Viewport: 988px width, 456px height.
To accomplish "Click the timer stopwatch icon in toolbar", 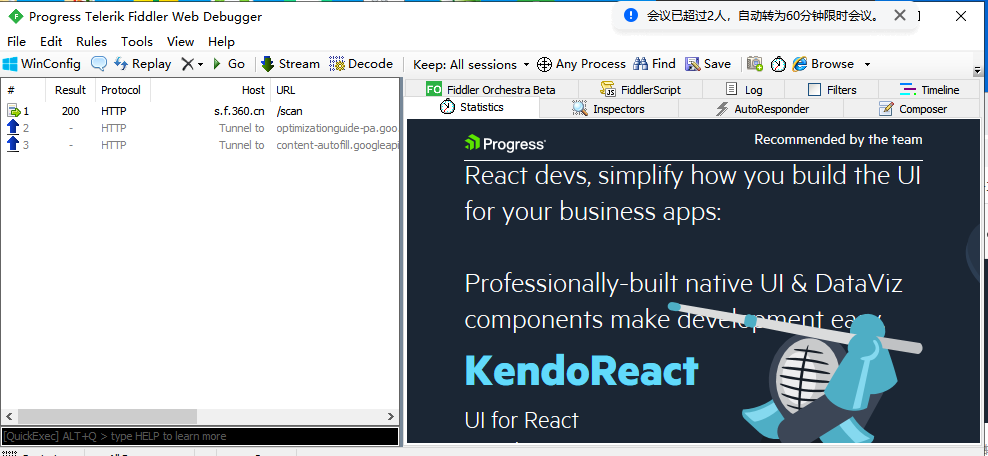I will click(778, 64).
